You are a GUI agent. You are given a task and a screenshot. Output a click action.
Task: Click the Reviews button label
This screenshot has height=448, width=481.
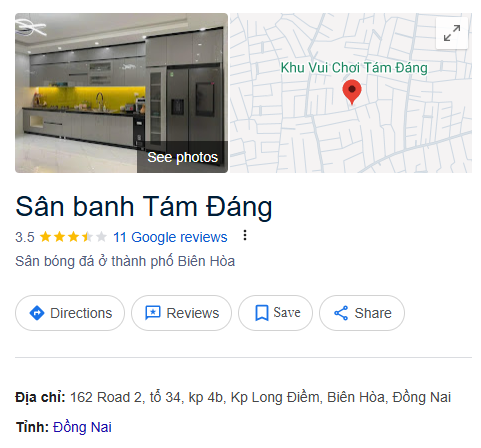click(193, 313)
